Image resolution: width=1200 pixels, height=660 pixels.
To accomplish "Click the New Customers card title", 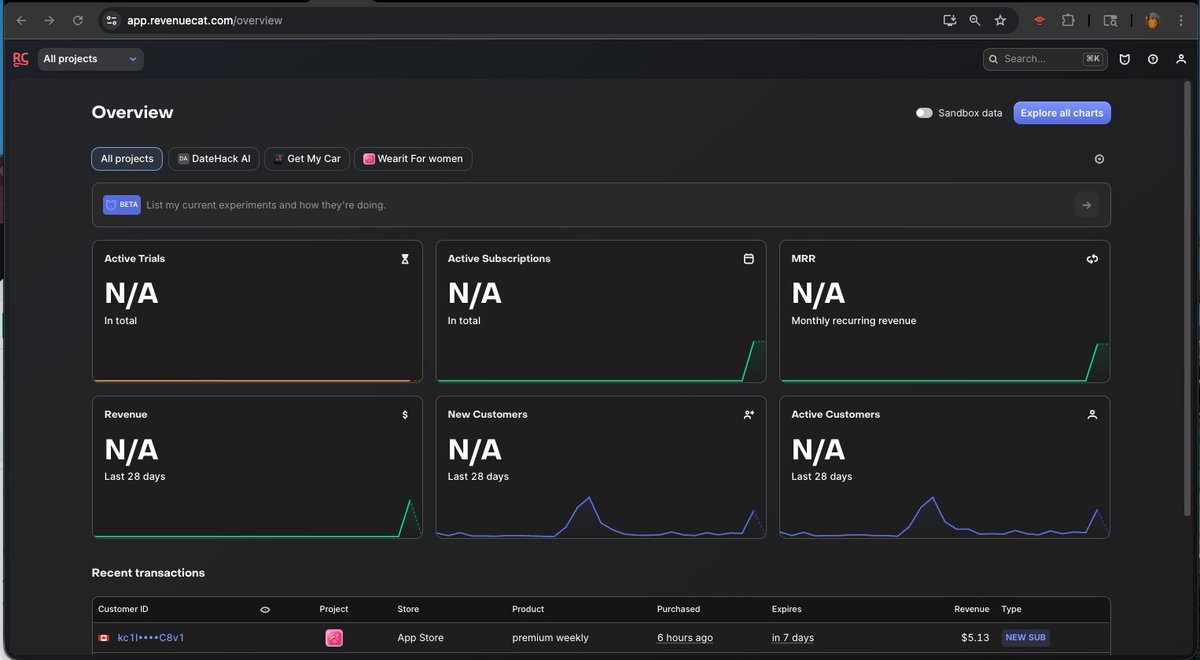I will click(x=488, y=414).
